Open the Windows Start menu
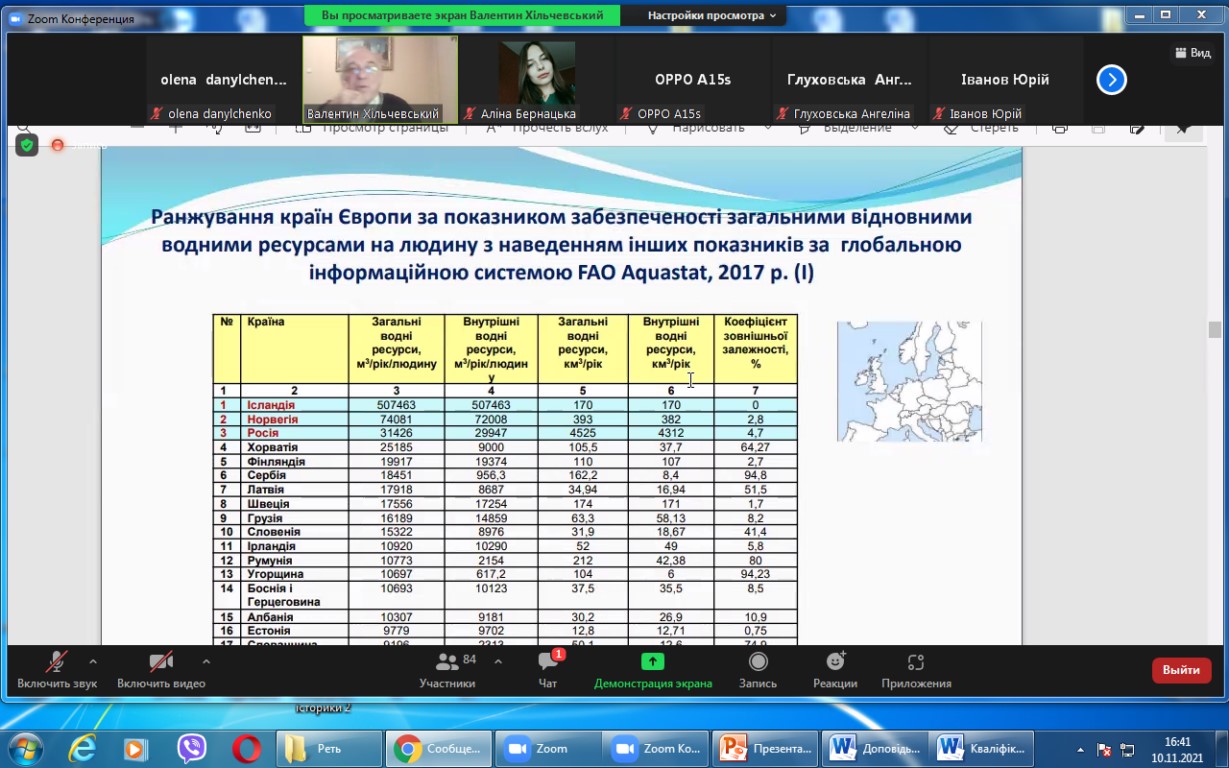This screenshot has height=768, width=1229. pyautogui.click(x=25, y=748)
